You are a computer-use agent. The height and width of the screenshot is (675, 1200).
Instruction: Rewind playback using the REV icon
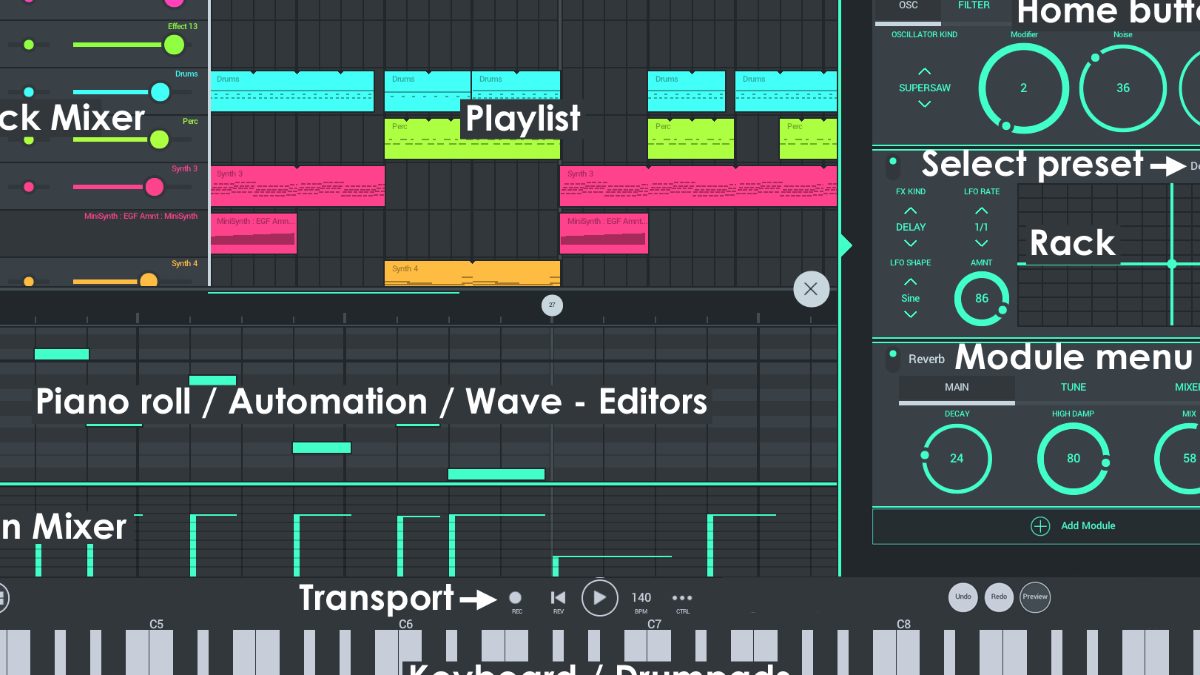[558, 598]
